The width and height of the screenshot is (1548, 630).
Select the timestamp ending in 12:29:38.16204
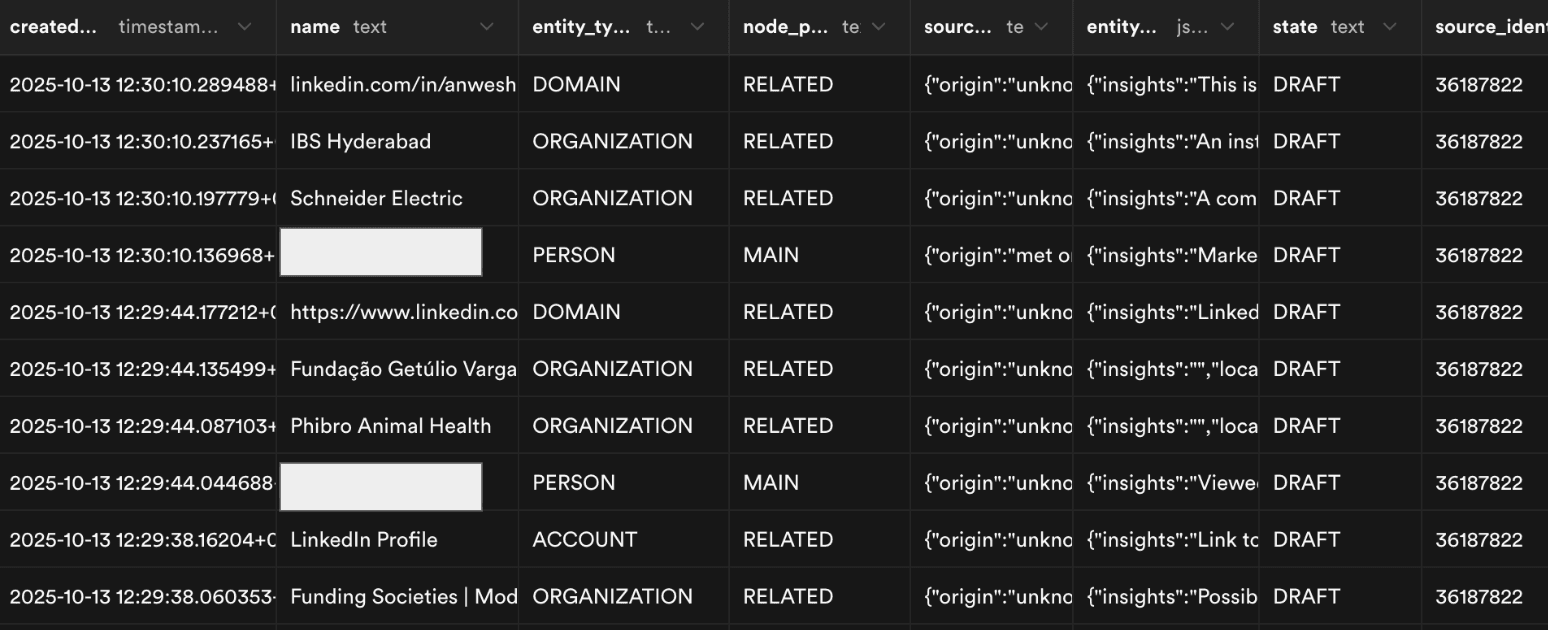point(140,539)
